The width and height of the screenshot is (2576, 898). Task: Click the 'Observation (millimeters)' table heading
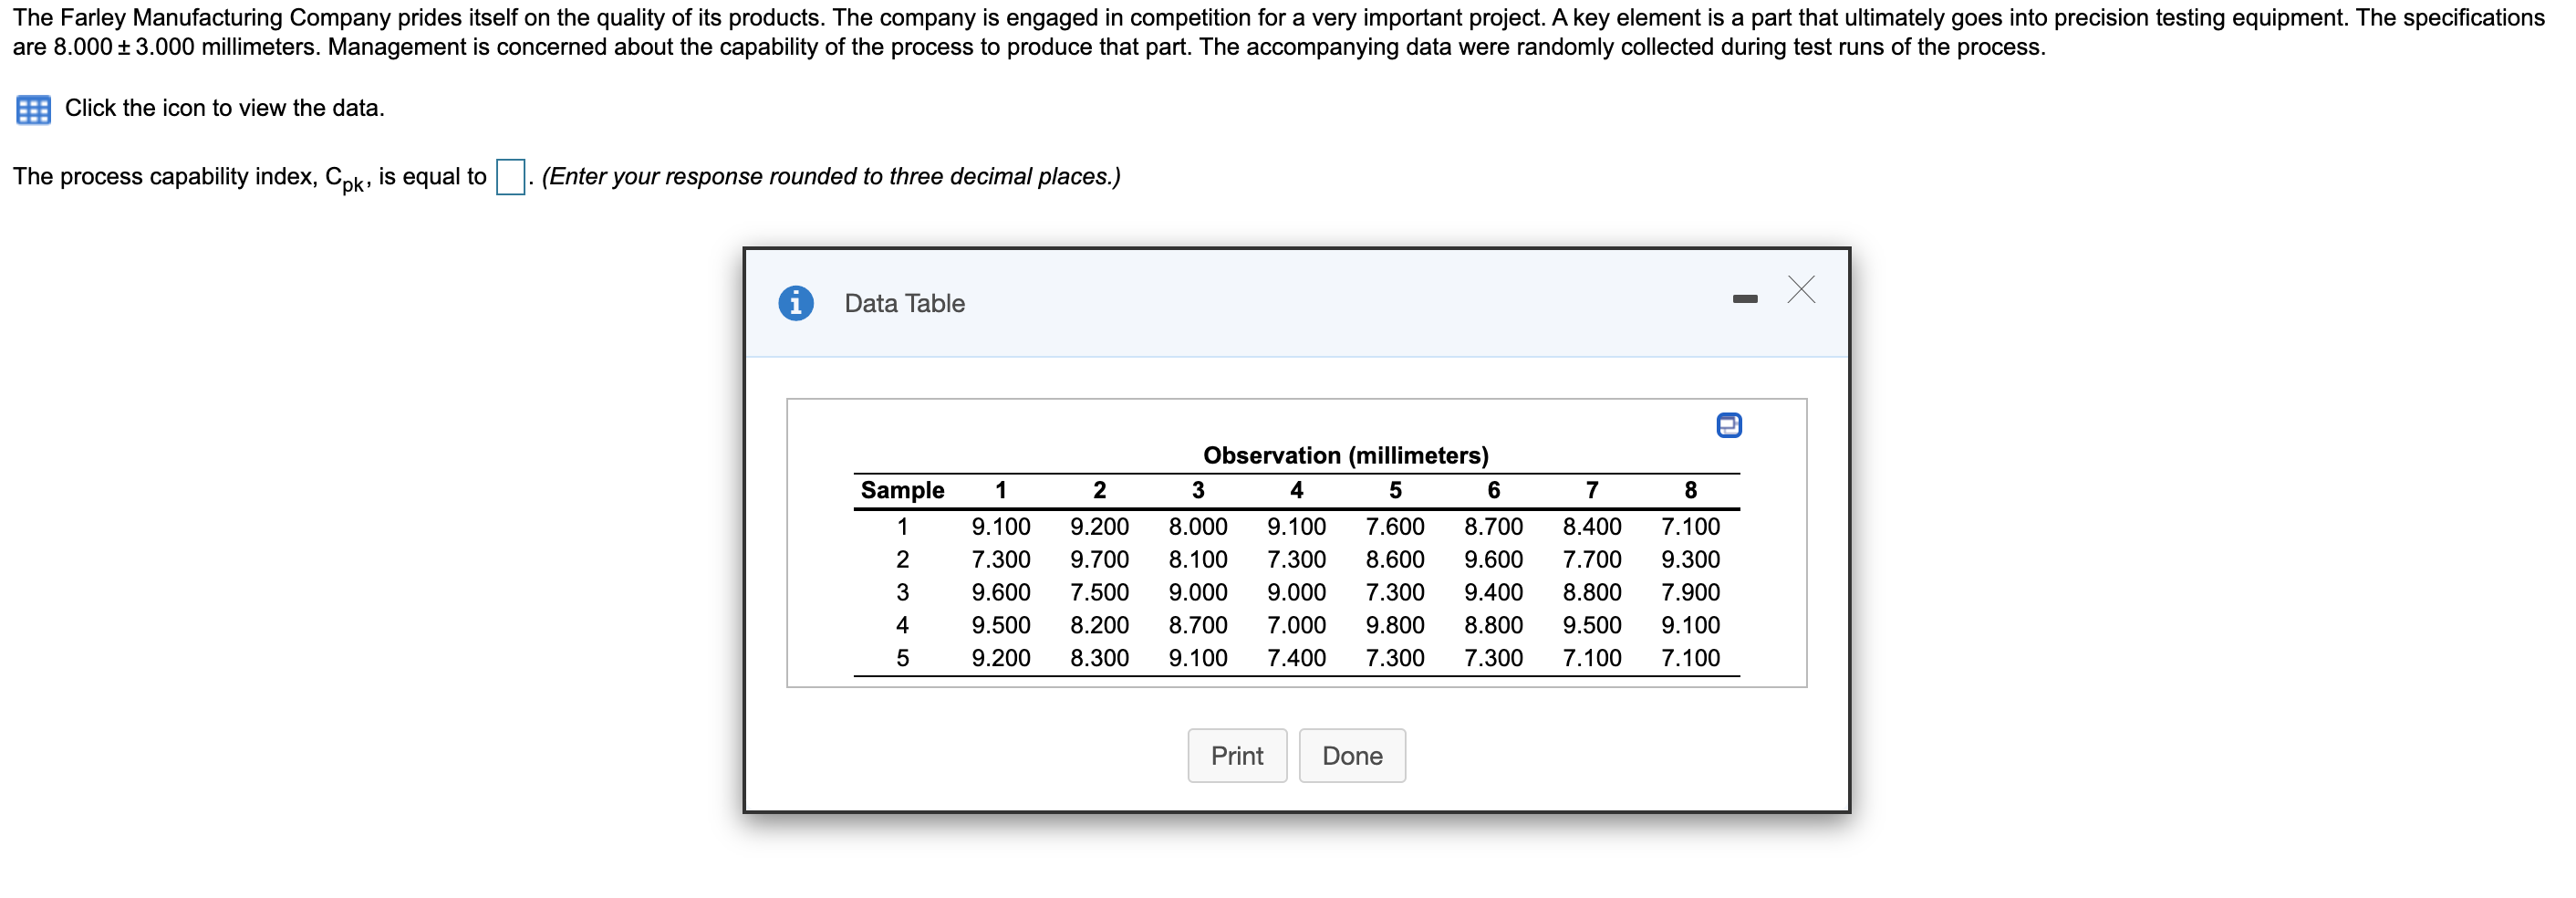pyautogui.click(x=1346, y=455)
